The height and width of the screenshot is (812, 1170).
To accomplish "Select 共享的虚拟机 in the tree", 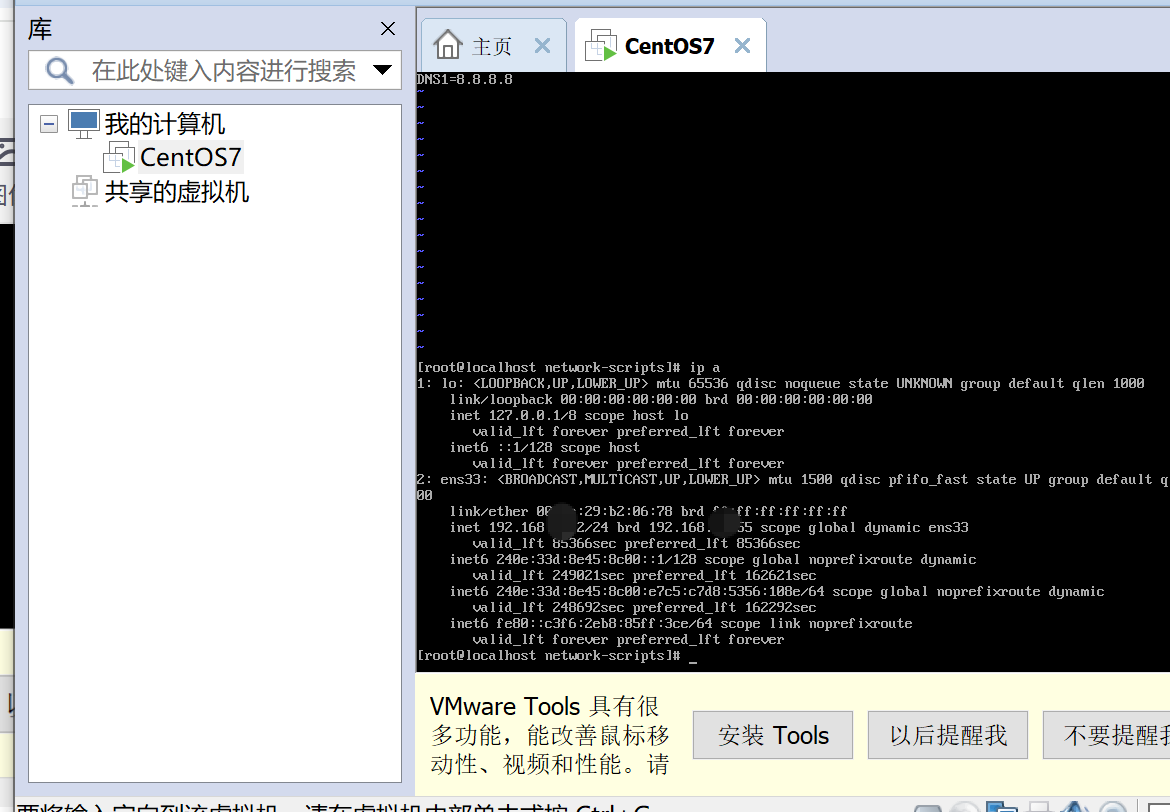I will coord(177,192).
